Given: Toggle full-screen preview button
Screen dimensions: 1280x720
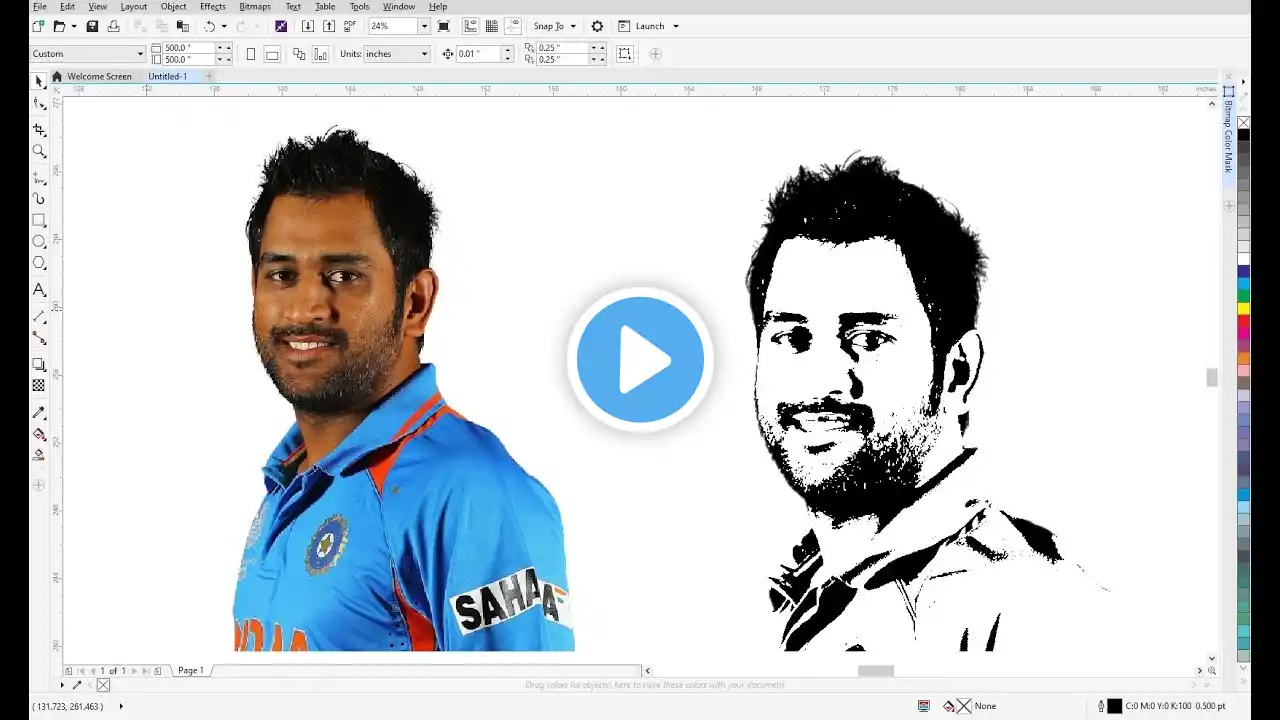Looking at the screenshot, I should tap(443, 26).
